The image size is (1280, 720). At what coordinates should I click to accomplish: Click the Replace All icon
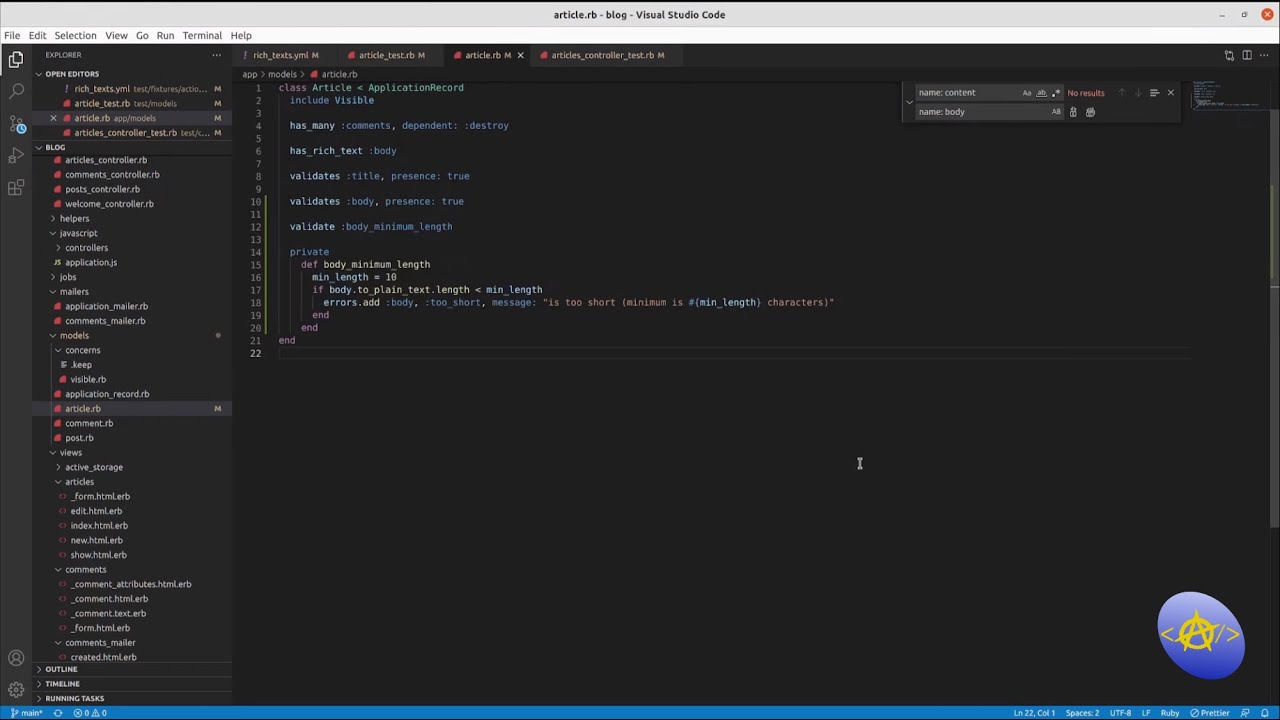(1090, 112)
